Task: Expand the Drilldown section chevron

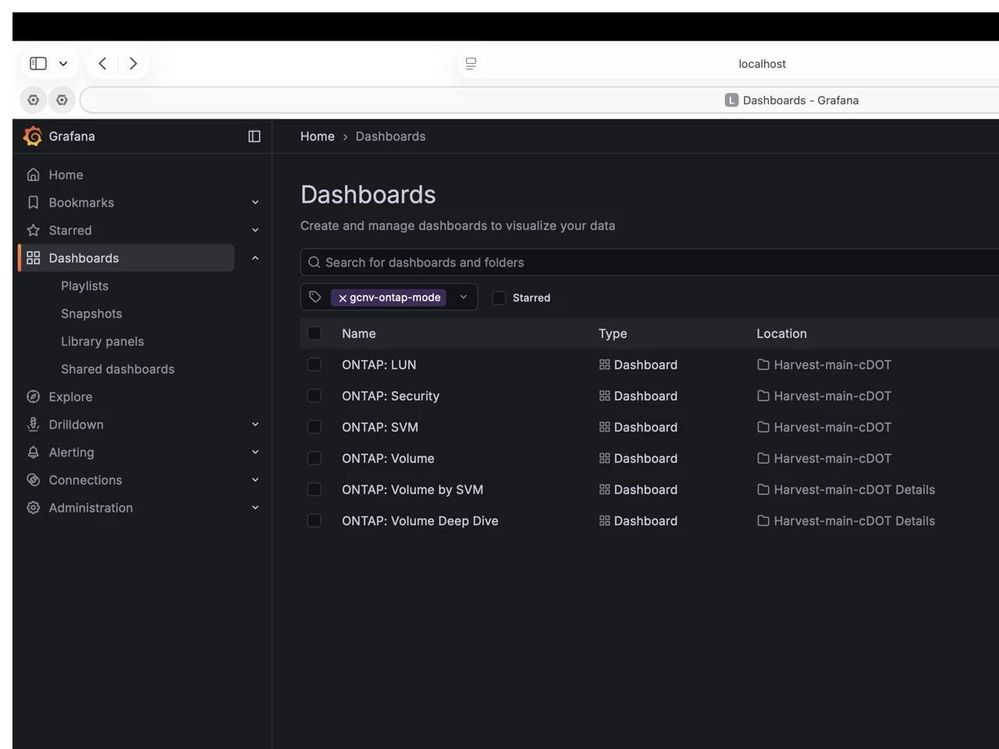Action: (x=255, y=424)
